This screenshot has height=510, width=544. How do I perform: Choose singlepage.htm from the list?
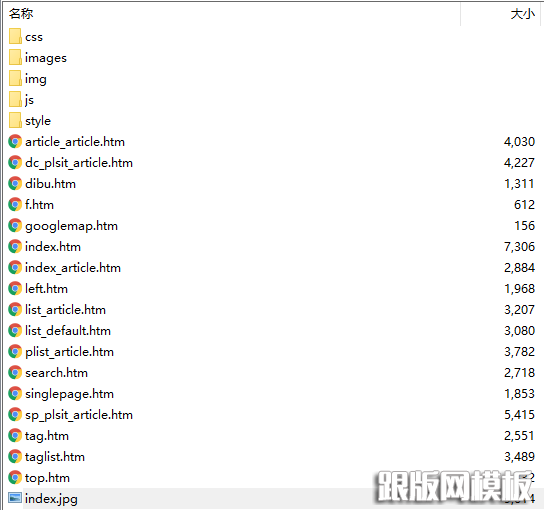[69, 394]
